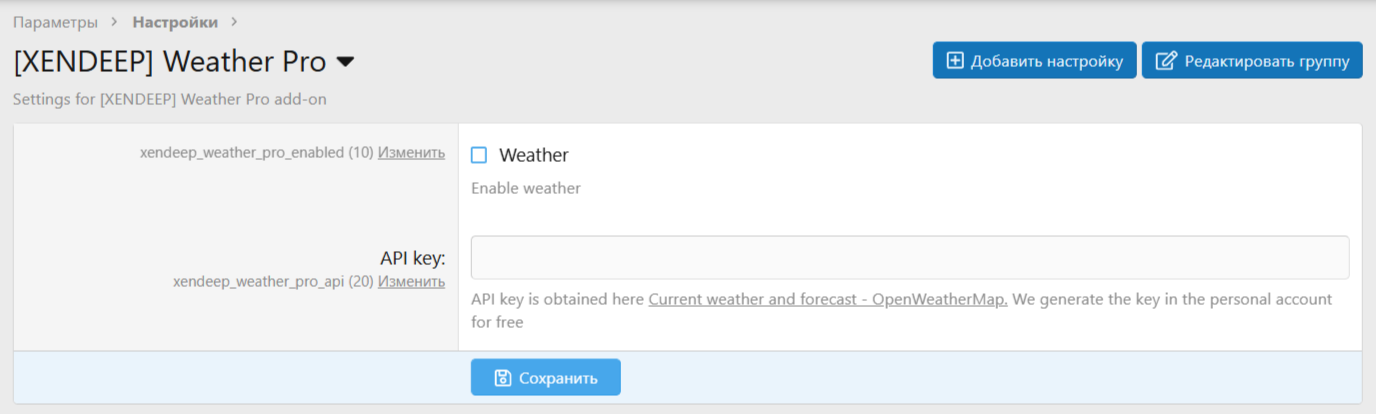The image size is (1376, 414).
Task: Click Изменить next to xendeep_weather_pro_api
Action: tap(411, 282)
